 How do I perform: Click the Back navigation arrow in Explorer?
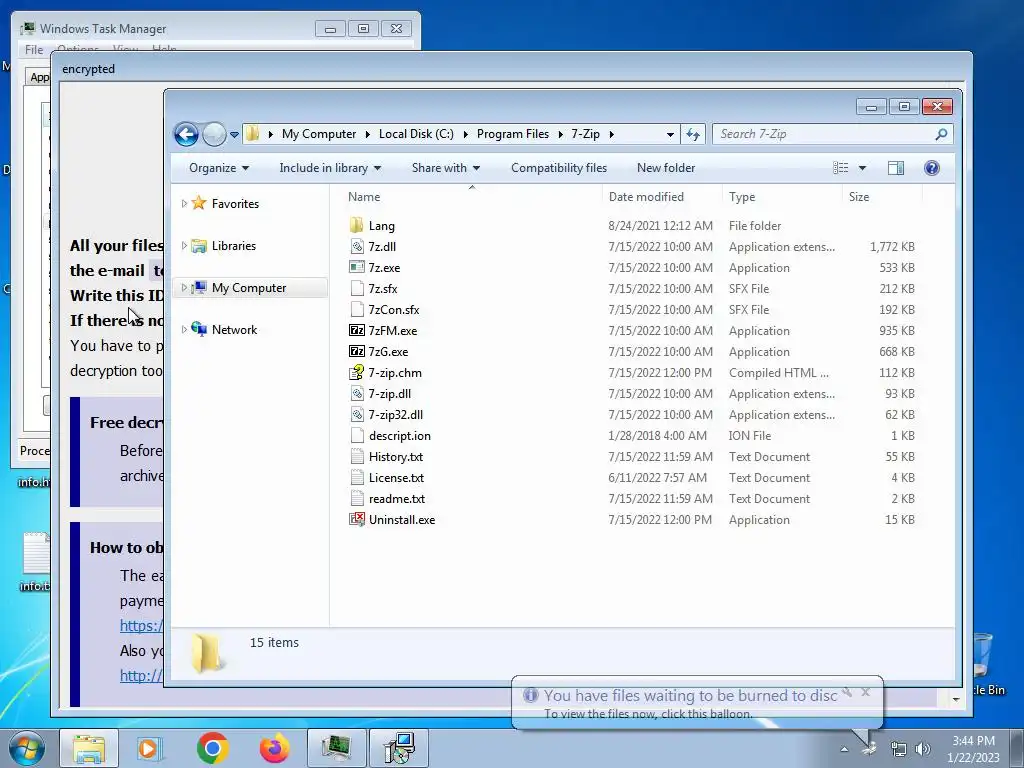click(186, 135)
